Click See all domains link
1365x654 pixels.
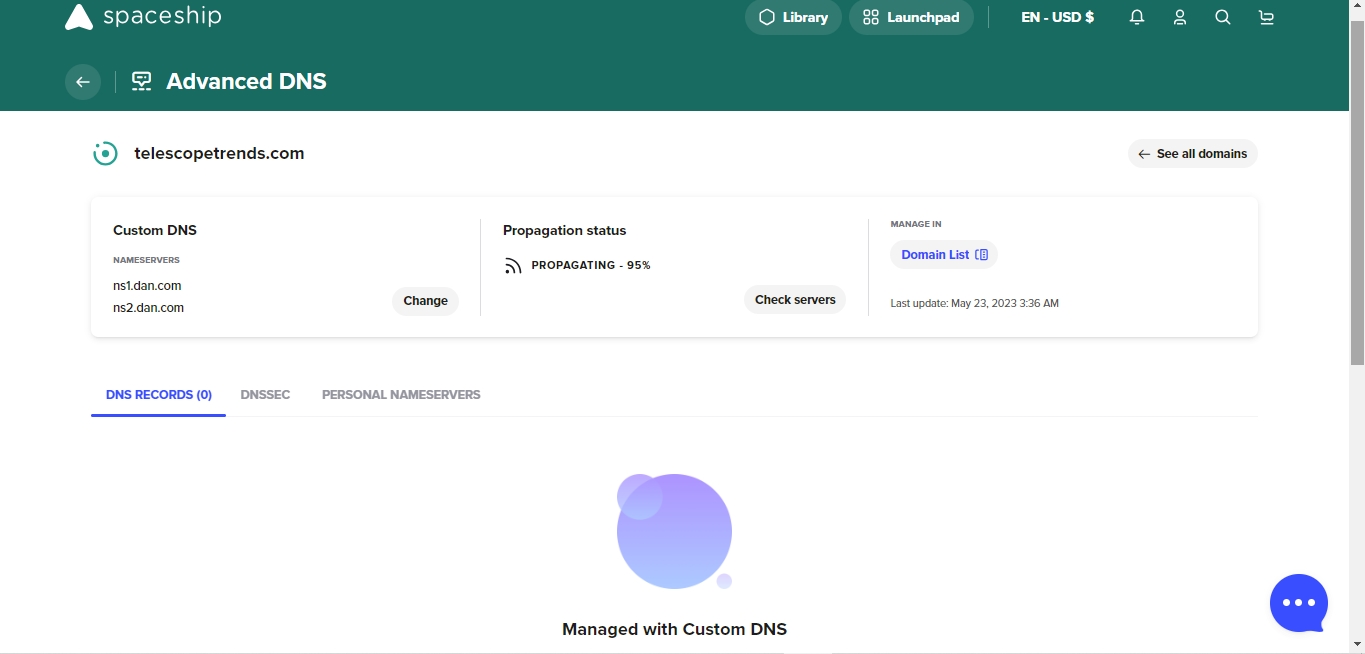pyautogui.click(x=1192, y=154)
